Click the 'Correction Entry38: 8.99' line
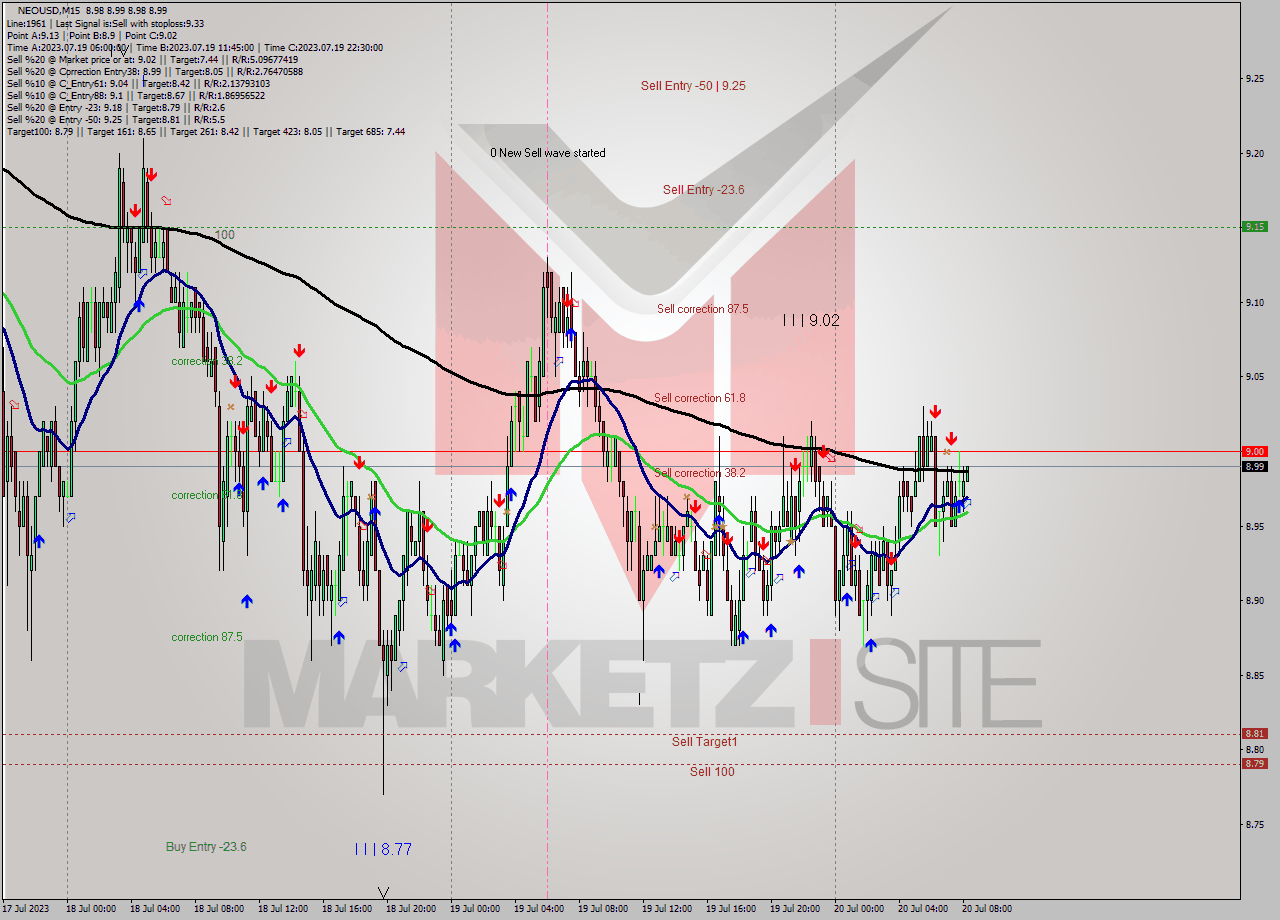The image size is (1280, 920). [x=154, y=71]
